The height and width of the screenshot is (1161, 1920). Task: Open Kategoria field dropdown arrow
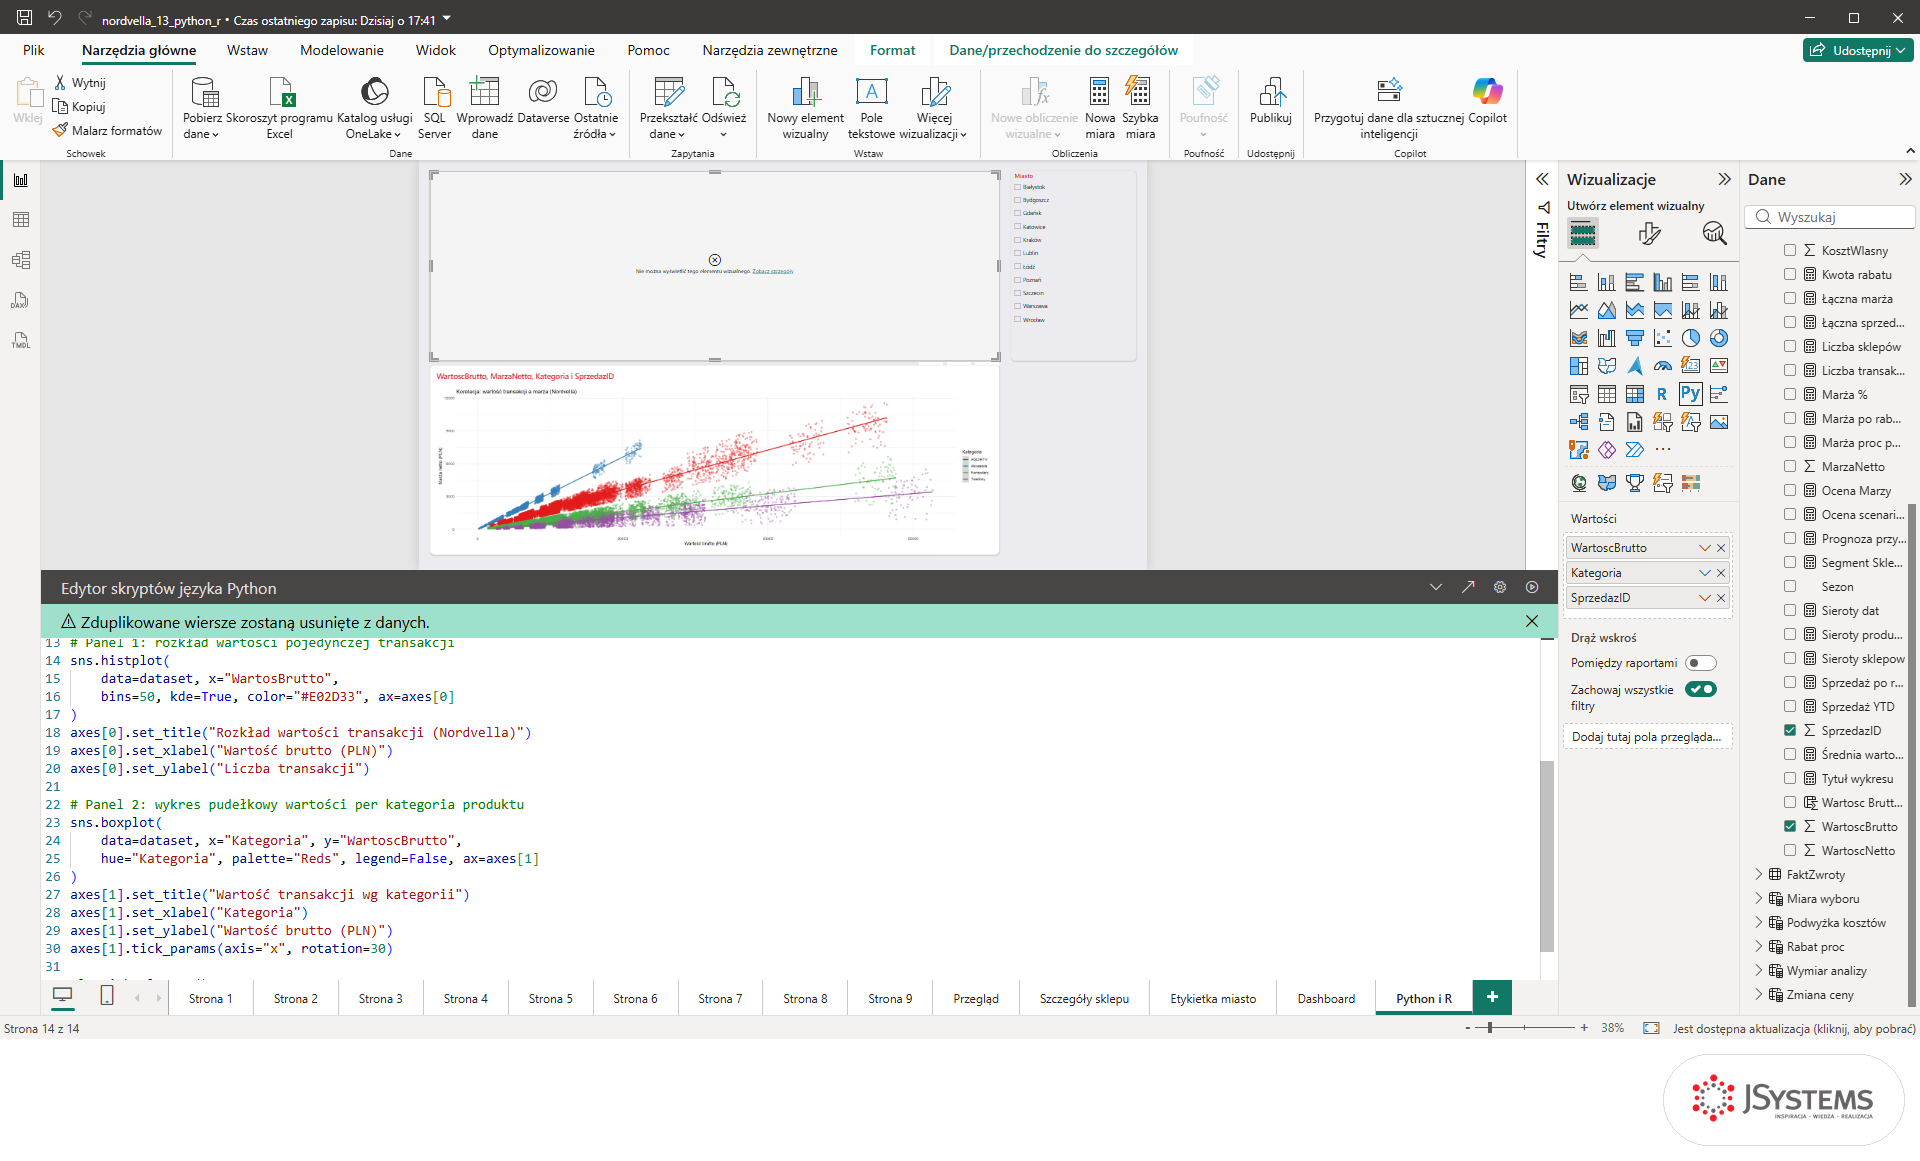coord(1705,573)
